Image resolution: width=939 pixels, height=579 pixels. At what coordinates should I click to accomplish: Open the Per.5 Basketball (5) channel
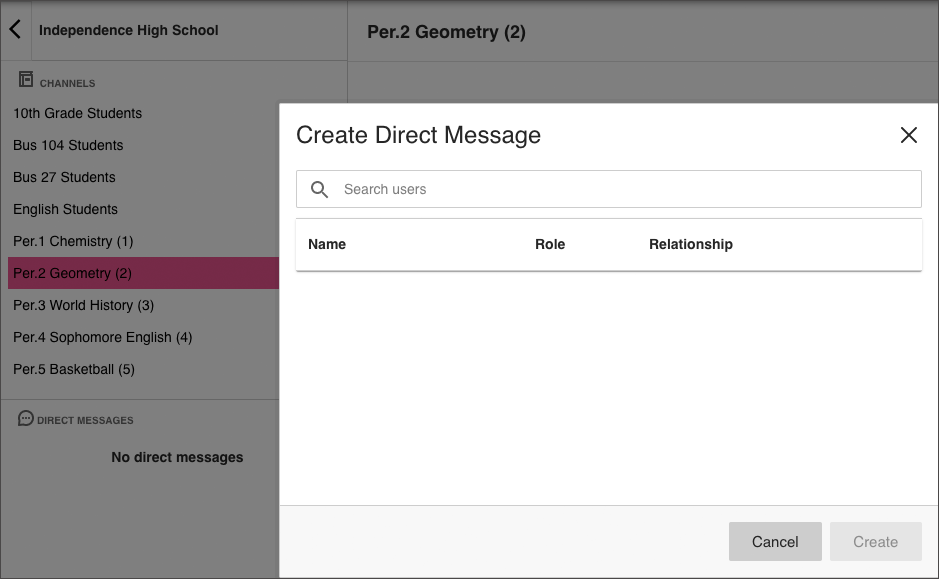[74, 369]
